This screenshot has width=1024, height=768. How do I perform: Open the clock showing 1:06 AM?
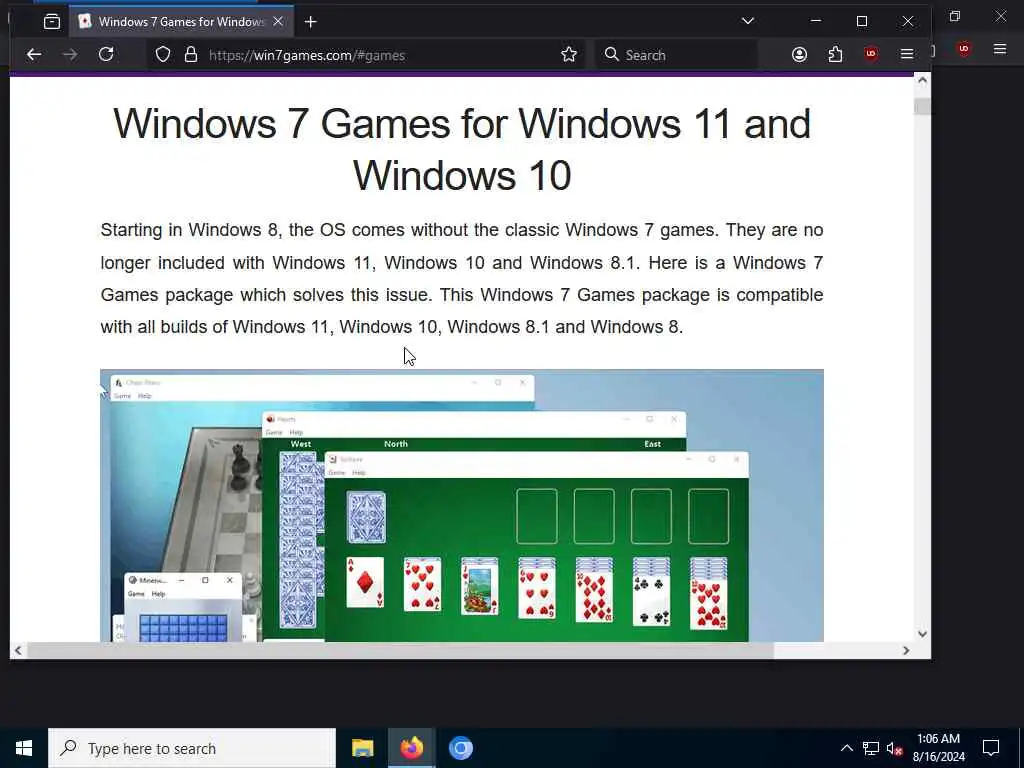(938, 748)
